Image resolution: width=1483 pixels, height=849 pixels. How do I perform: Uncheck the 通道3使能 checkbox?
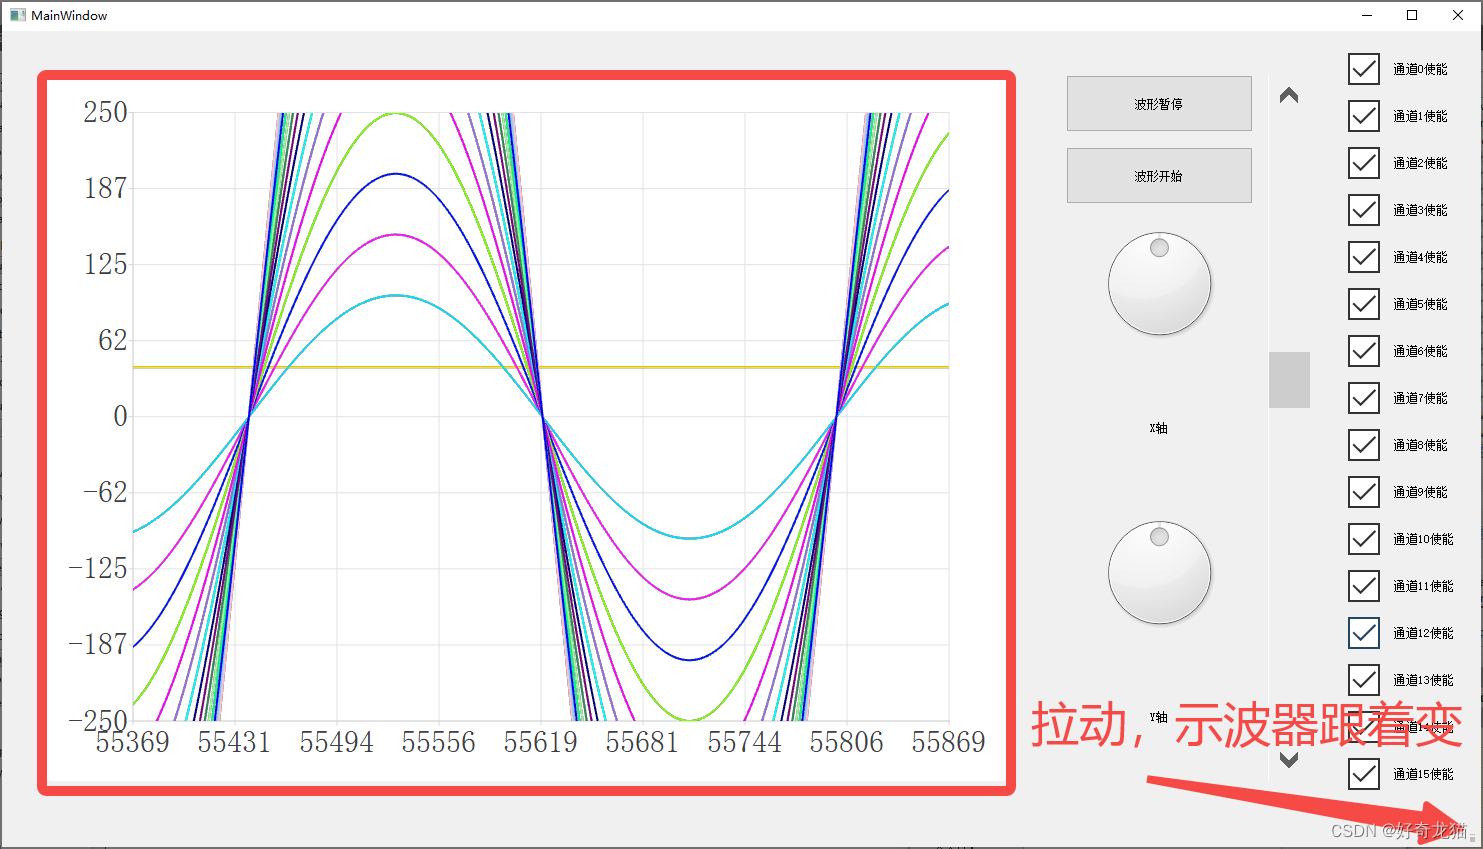(x=1364, y=210)
